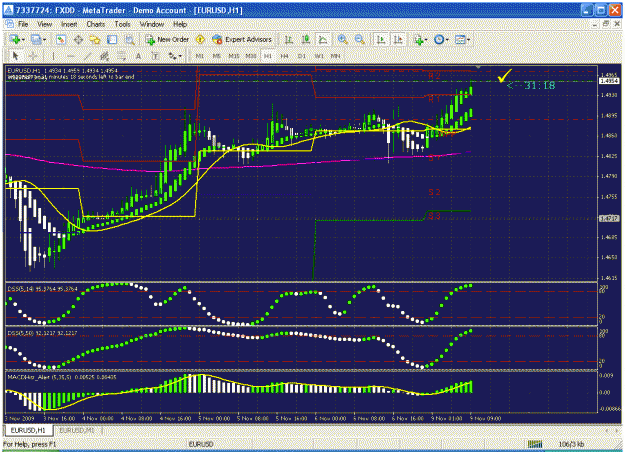Viewport: 625px width, 452px height.
Task: Click the New Order button
Action: (x=167, y=39)
